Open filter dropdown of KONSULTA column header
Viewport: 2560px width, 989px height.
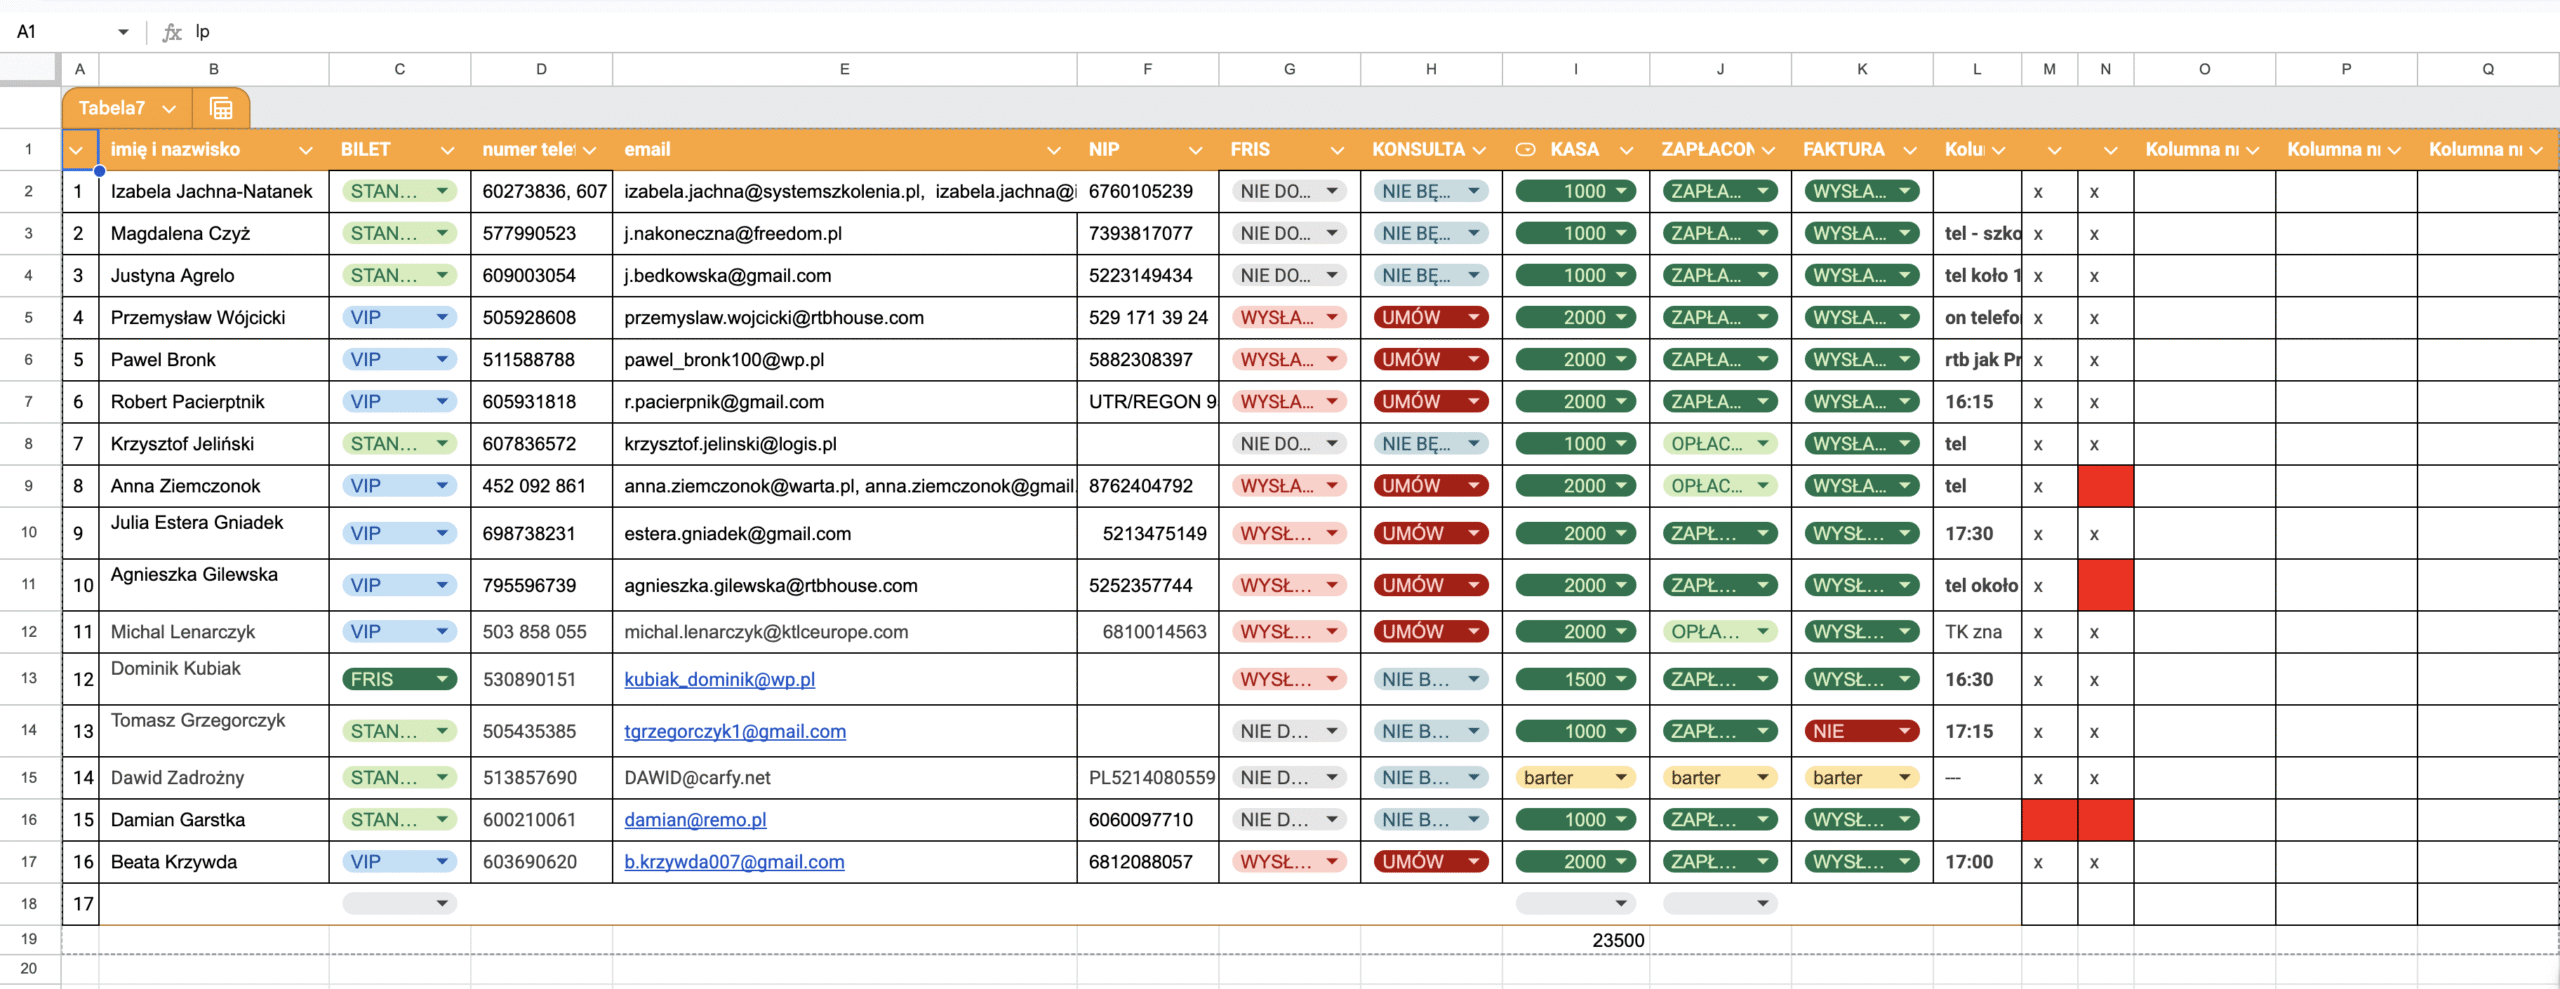(x=1479, y=150)
